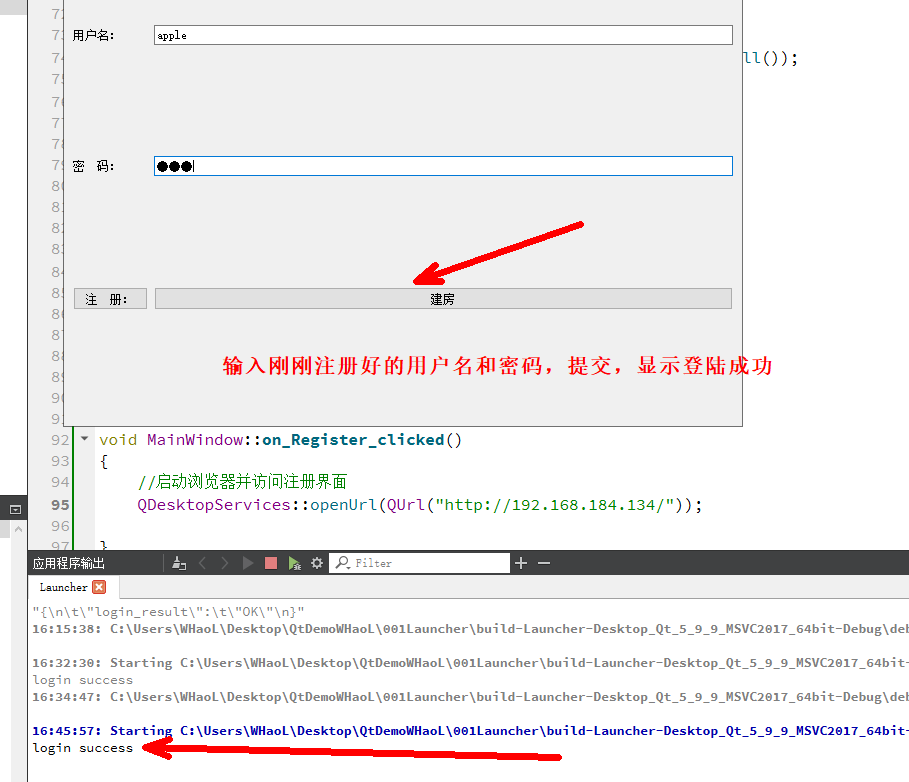Collapse the on_Register_clicked function fold marker
909x782 pixels.
84,439
